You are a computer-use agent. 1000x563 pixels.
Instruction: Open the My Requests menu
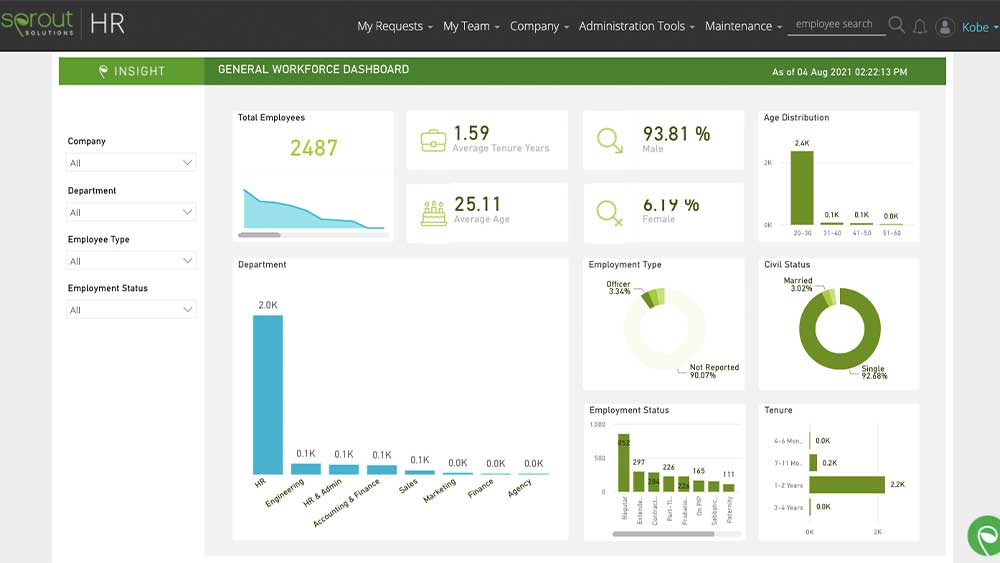click(395, 26)
